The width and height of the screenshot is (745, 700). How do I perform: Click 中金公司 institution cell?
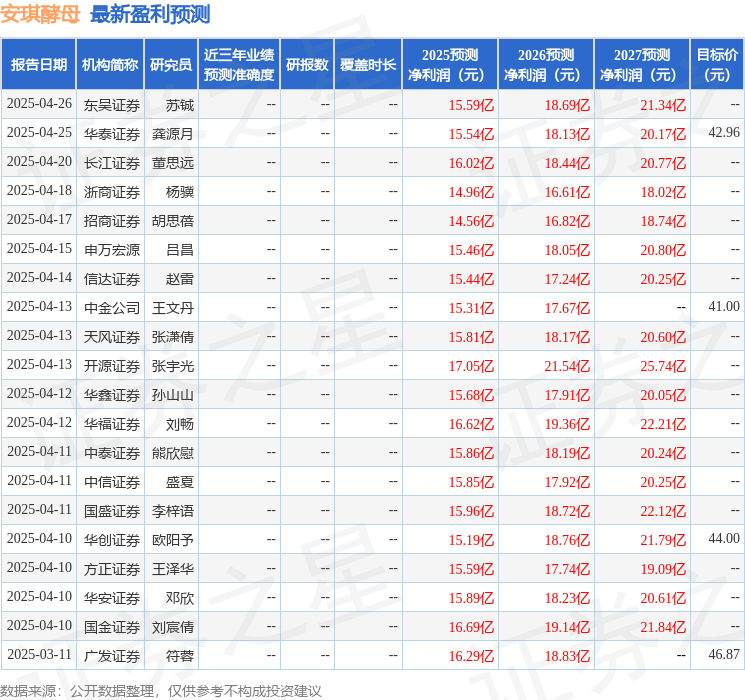click(x=112, y=308)
